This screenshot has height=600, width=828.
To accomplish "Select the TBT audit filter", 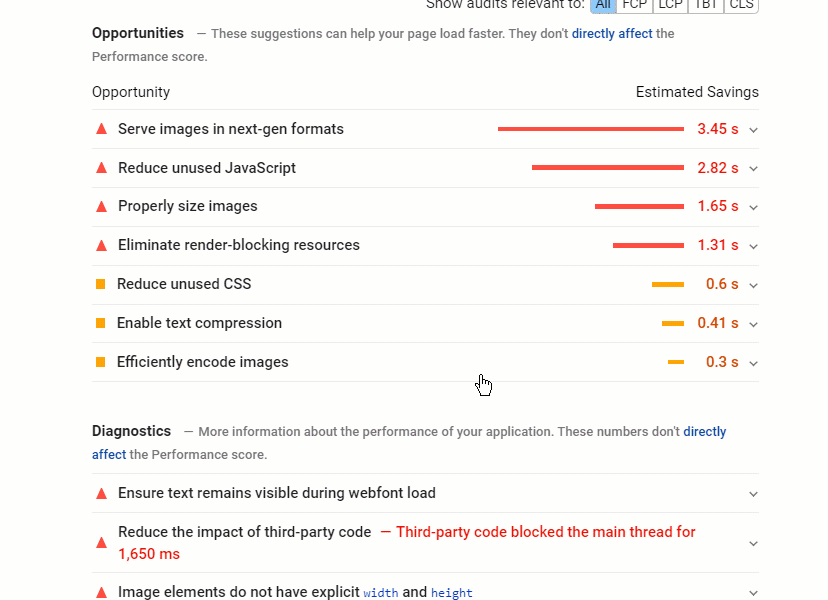I will tap(708, 5).
